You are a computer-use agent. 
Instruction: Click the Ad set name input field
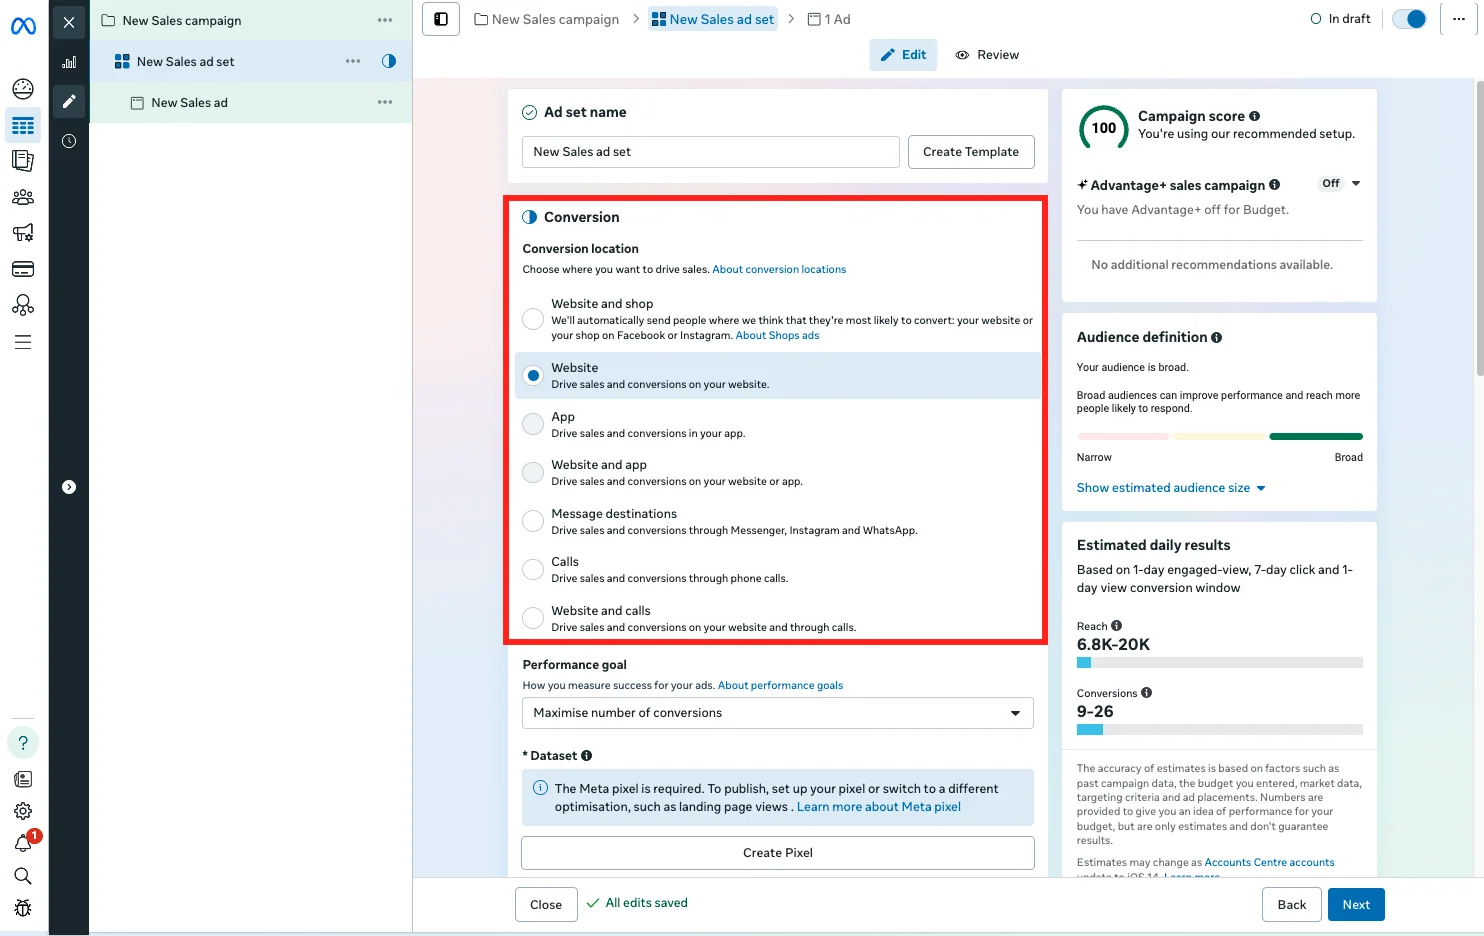[x=711, y=152]
